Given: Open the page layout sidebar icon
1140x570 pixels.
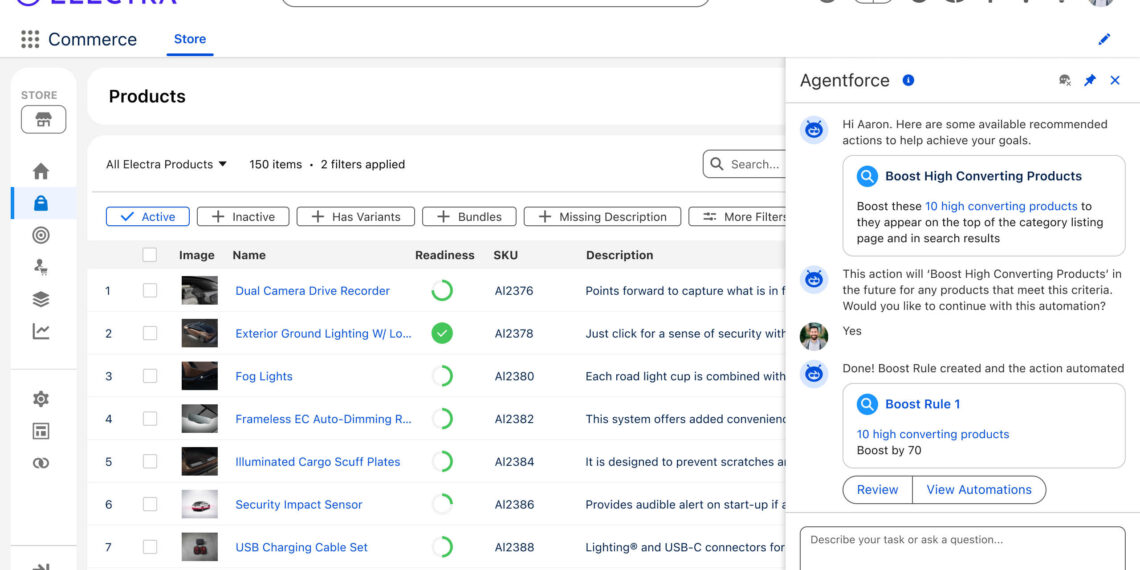Looking at the screenshot, I should [41, 431].
